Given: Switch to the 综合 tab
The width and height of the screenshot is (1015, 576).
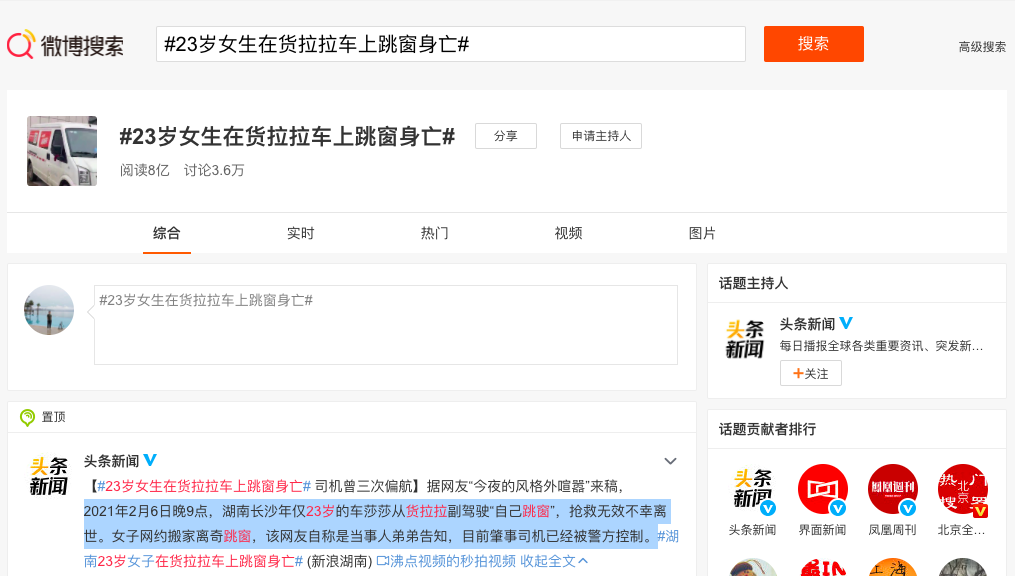Looking at the screenshot, I should pyautogui.click(x=166, y=233).
